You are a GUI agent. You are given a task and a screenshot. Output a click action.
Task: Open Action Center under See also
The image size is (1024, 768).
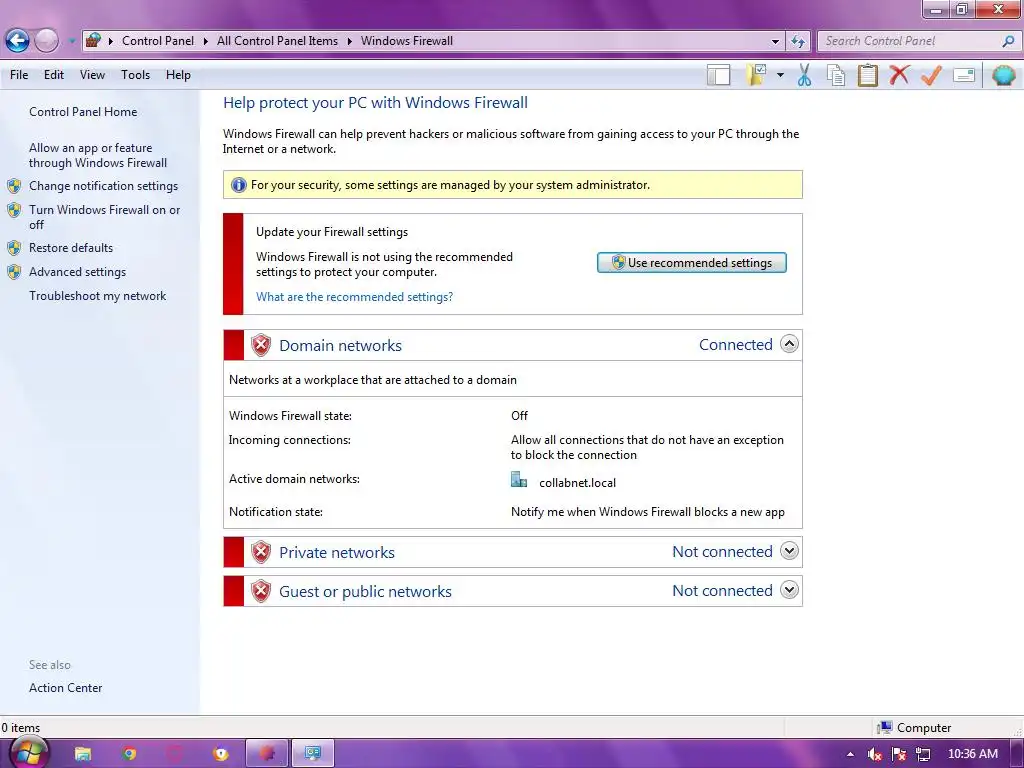(65, 688)
